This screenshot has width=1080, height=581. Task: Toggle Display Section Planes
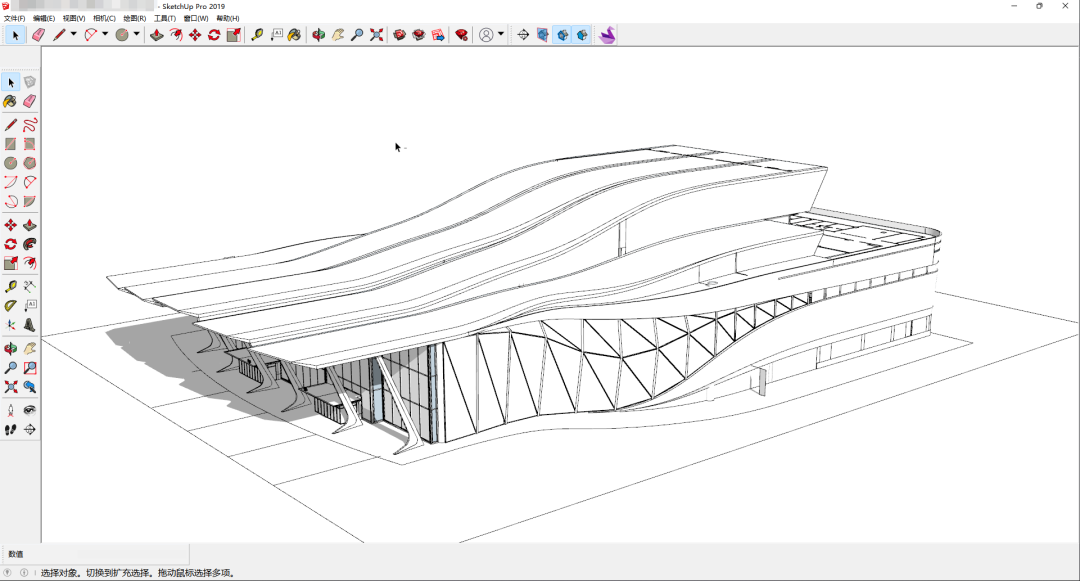point(543,35)
